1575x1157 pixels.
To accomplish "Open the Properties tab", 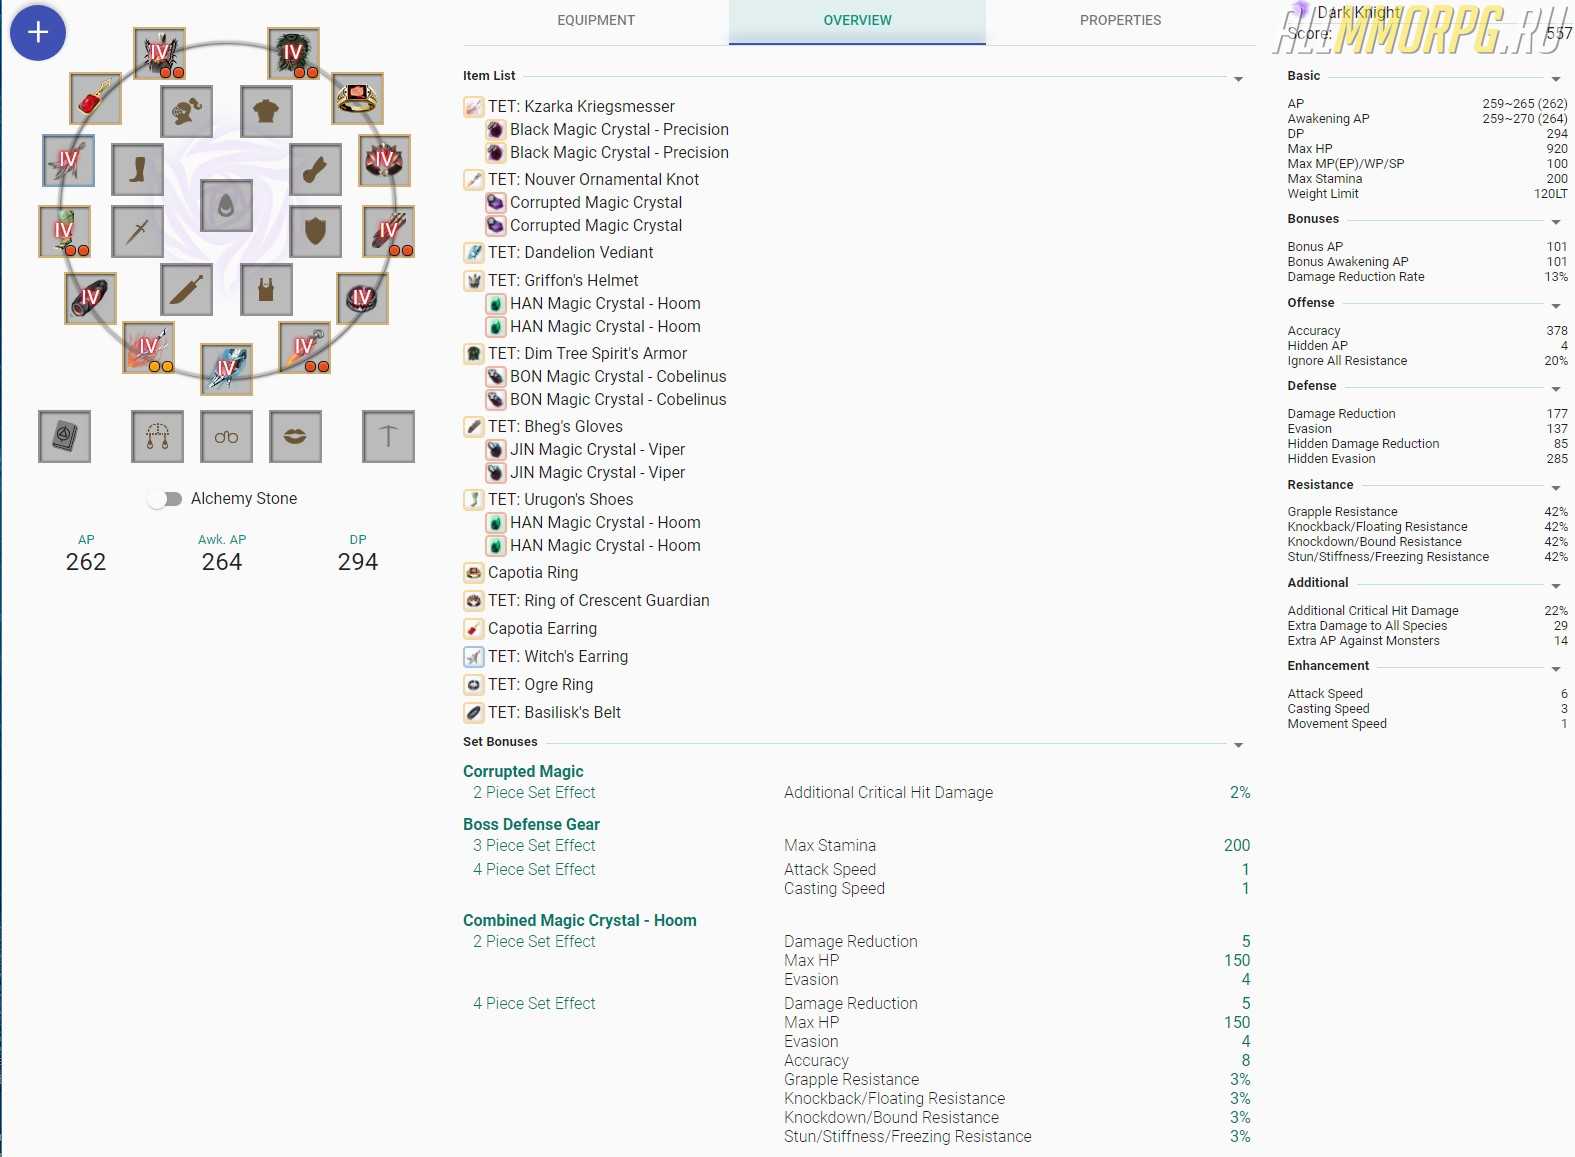I will tap(1120, 21).
